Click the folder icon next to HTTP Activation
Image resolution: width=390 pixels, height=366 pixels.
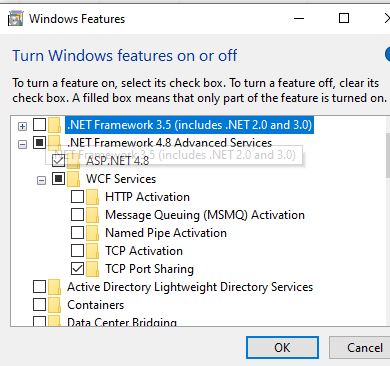click(x=93, y=197)
